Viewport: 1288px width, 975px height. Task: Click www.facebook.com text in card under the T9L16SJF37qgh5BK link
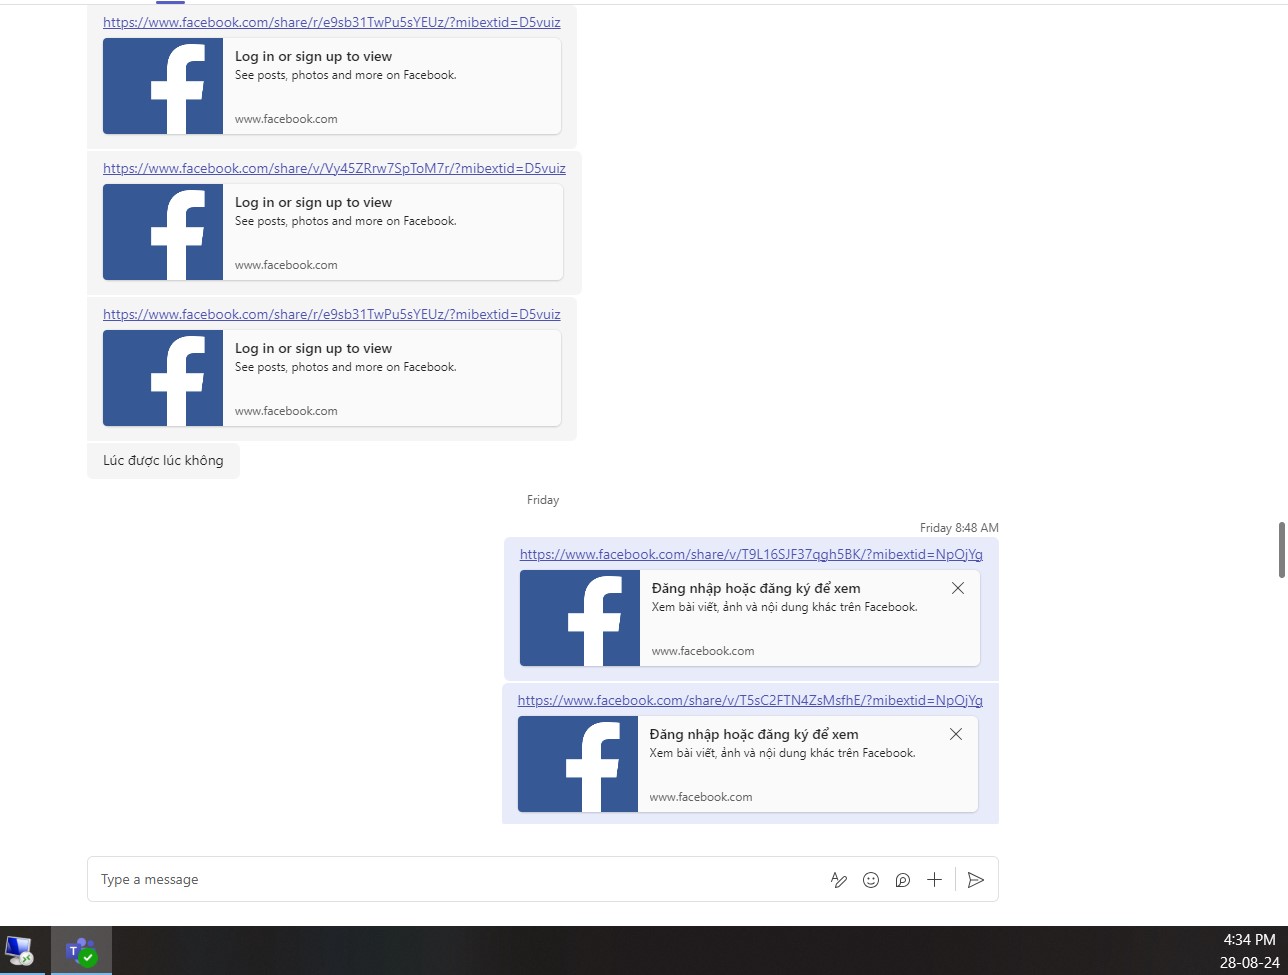(x=703, y=651)
